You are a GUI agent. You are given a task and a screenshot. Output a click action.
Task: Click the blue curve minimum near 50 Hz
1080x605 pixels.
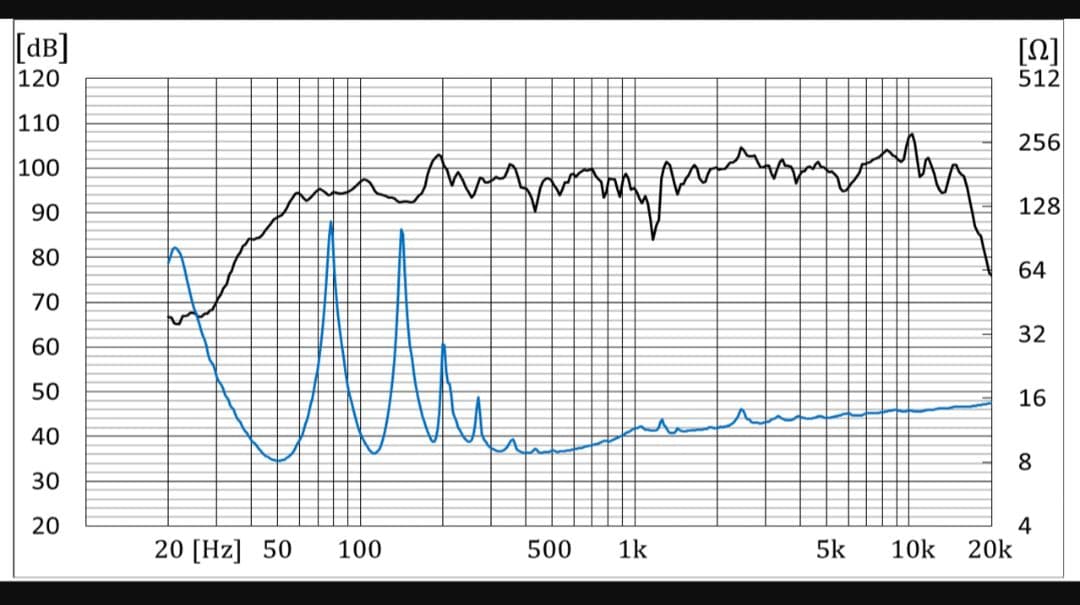click(277, 460)
